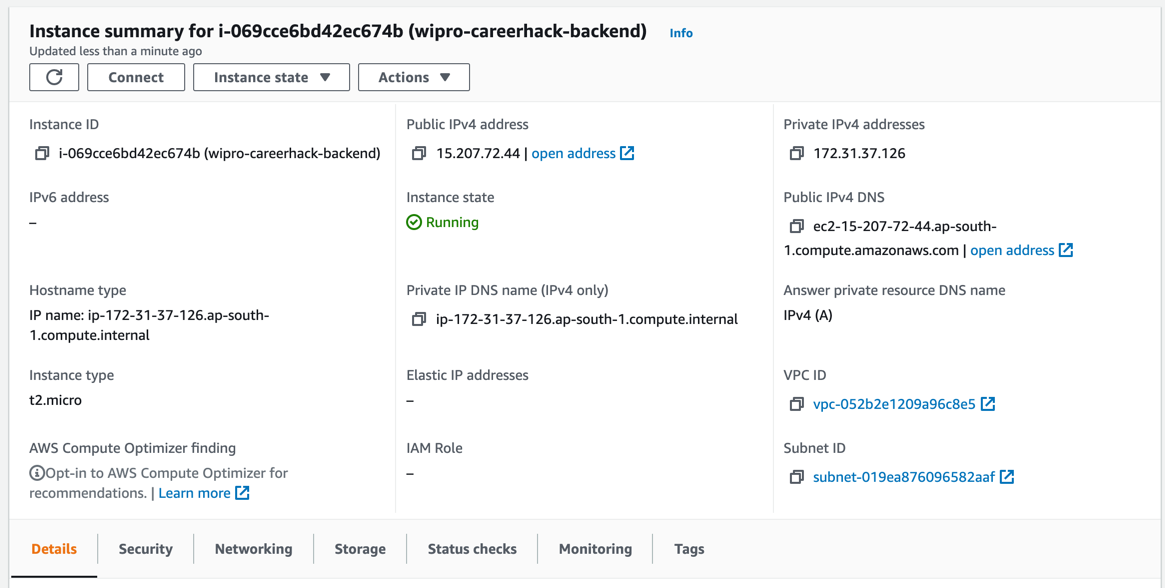Open the vpc-052b2e1209a96c8e5 link
This screenshot has height=588, width=1165.
click(894, 404)
